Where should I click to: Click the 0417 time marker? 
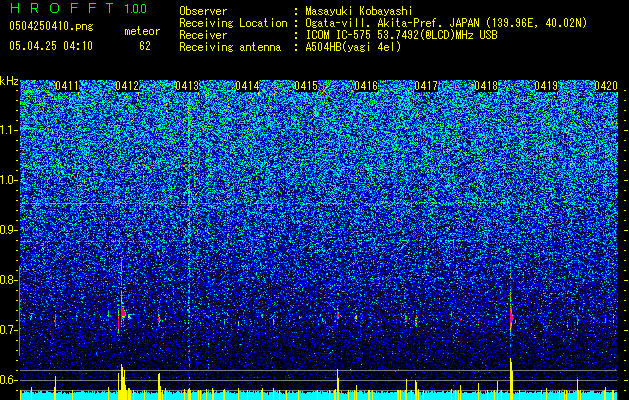[426, 86]
